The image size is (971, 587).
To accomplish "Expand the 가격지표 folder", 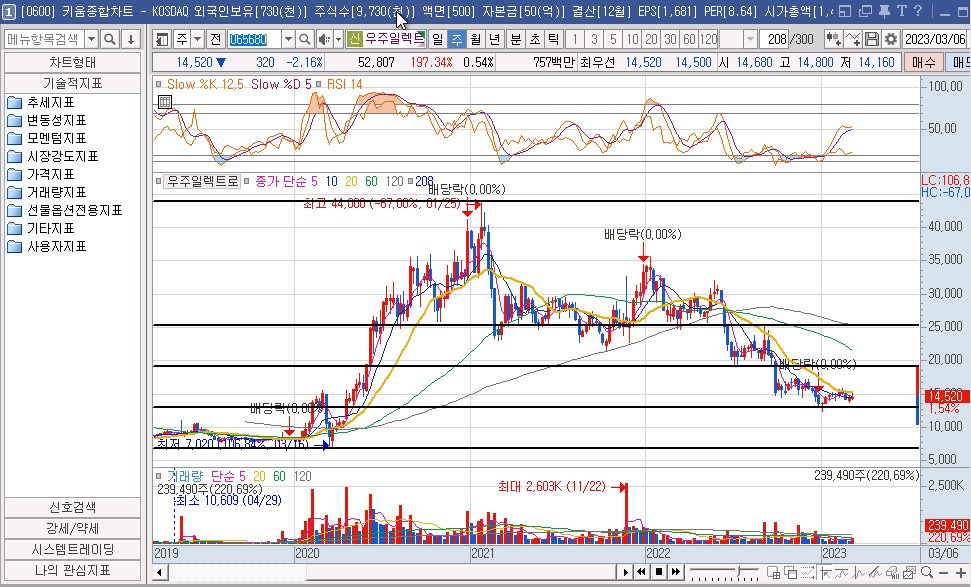I will [41, 174].
